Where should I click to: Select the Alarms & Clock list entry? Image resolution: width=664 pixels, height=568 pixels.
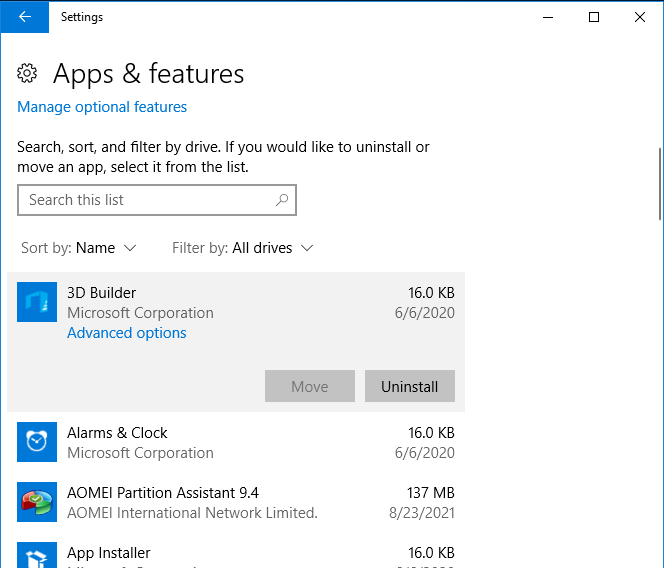pos(236,442)
